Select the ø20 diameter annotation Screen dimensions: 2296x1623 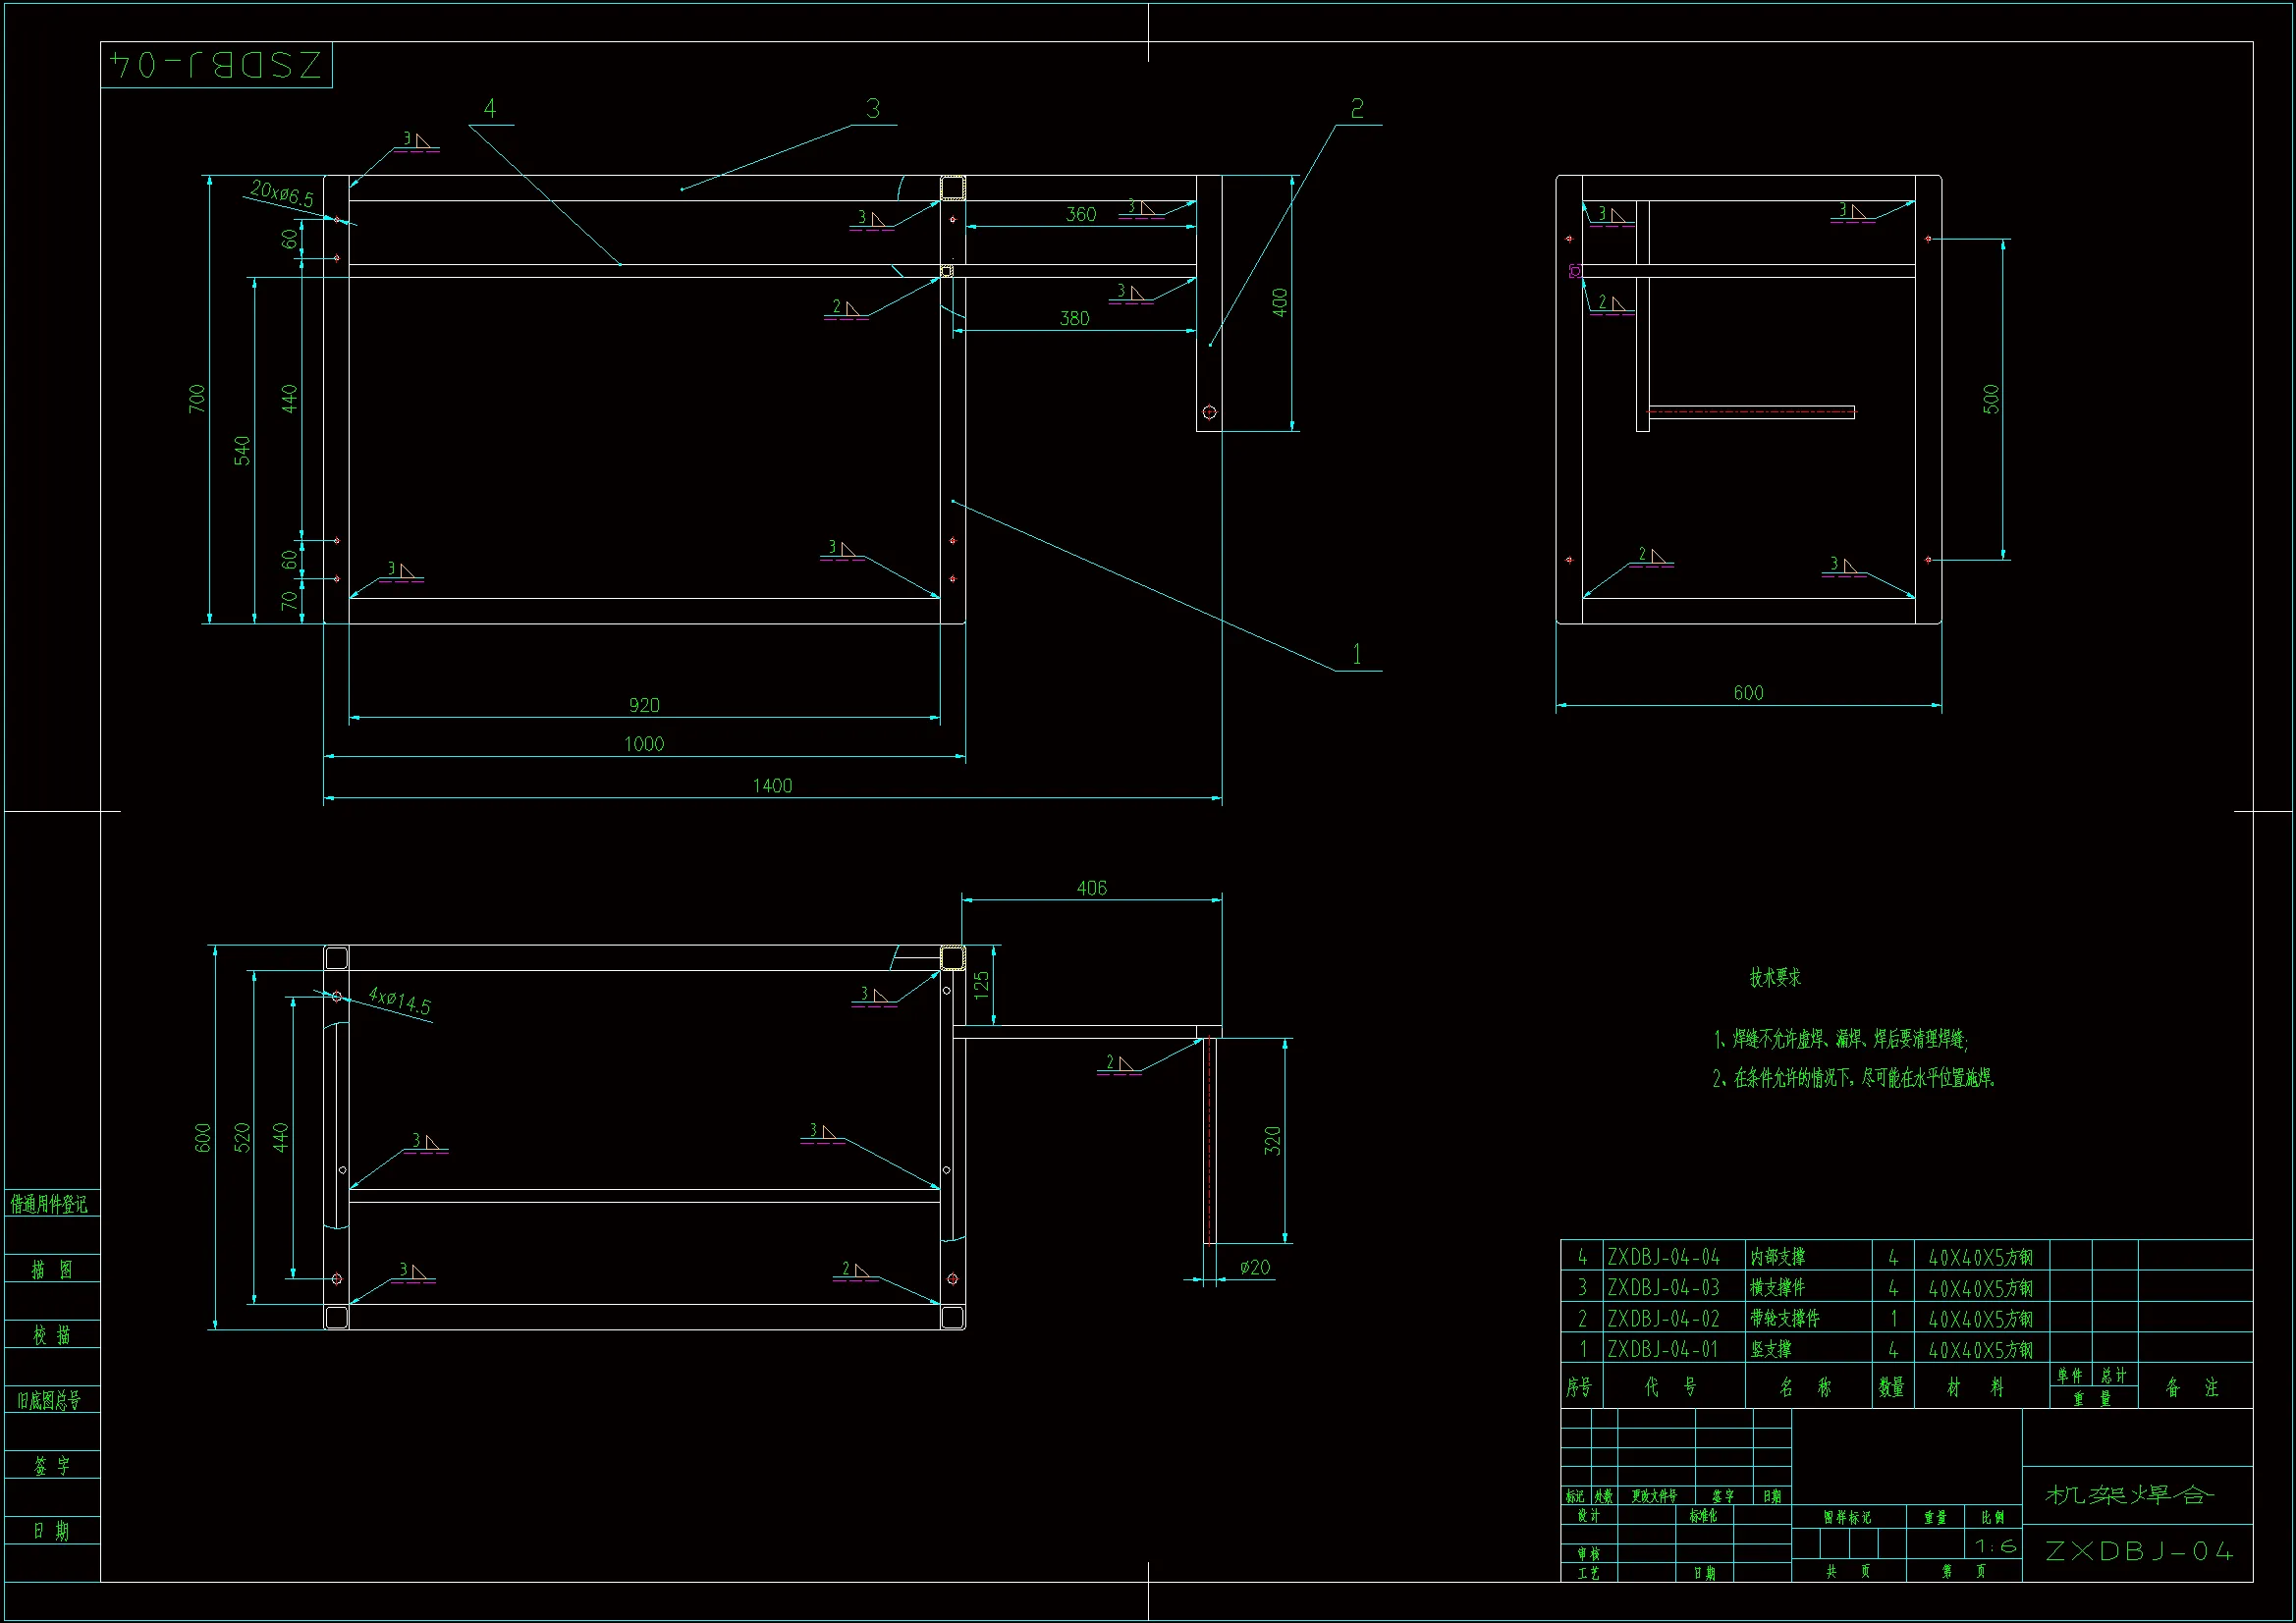[x=1254, y=1268]
